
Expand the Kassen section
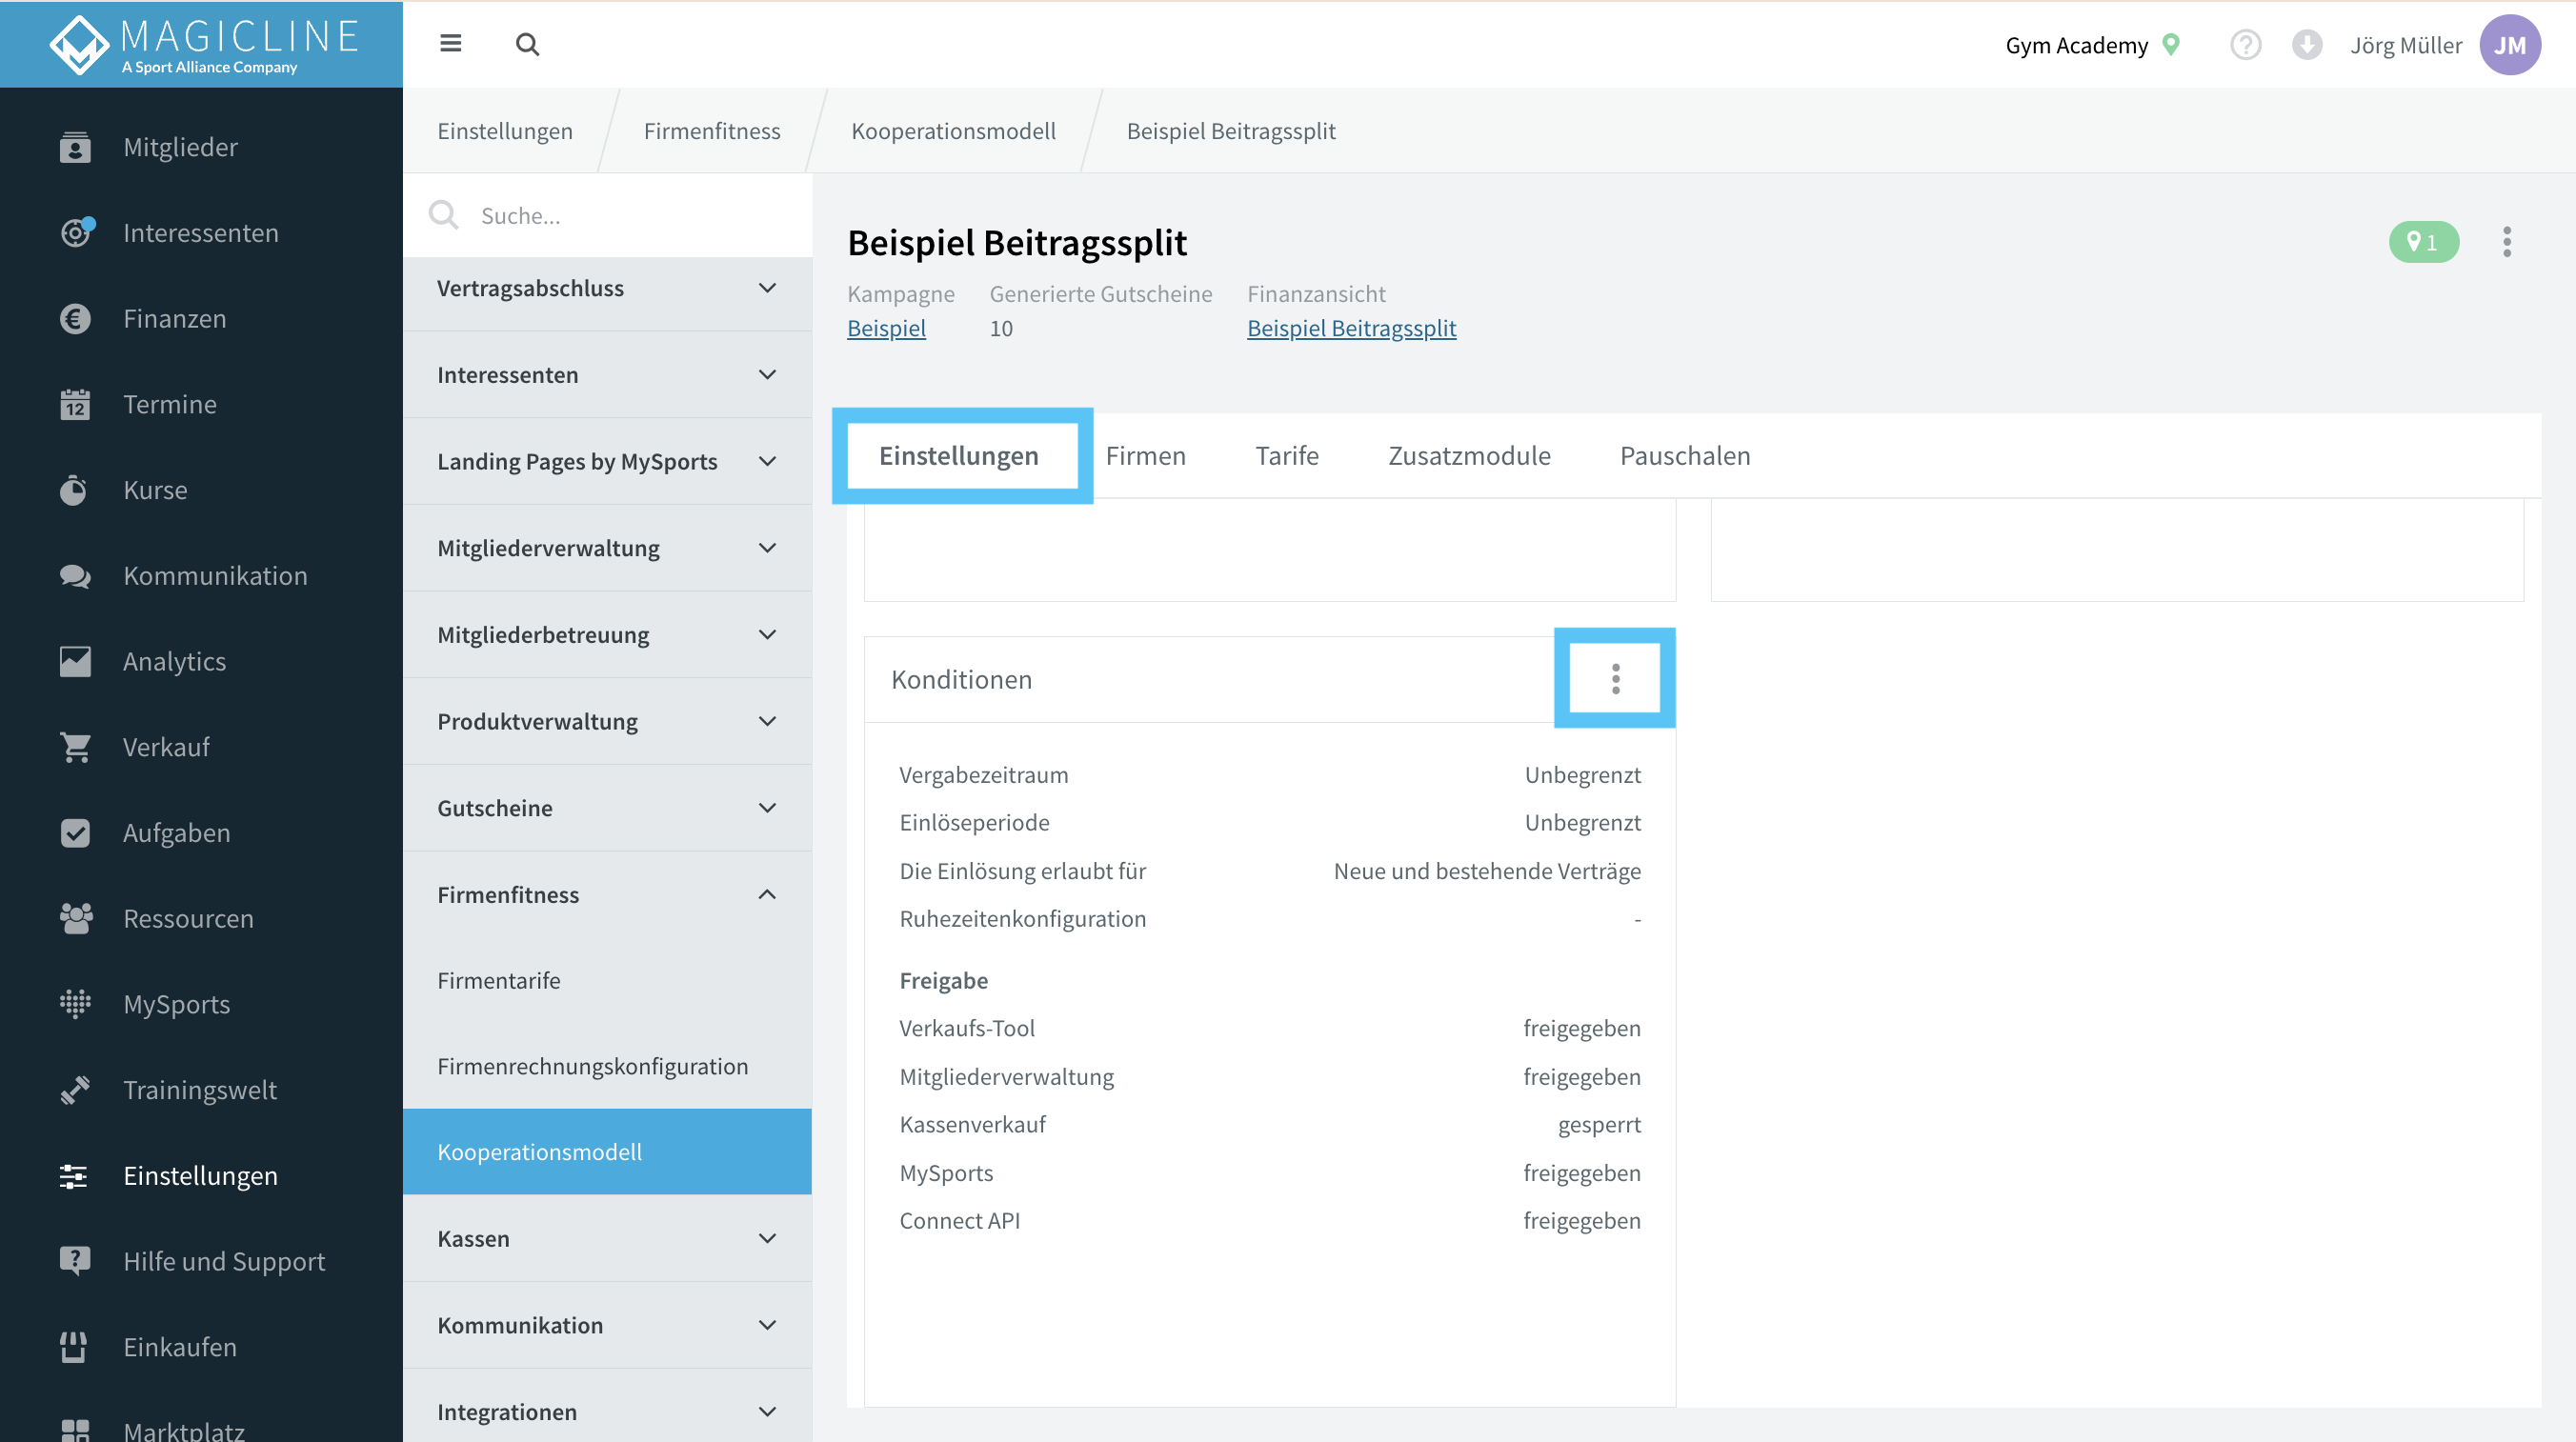pos(608,1238)
